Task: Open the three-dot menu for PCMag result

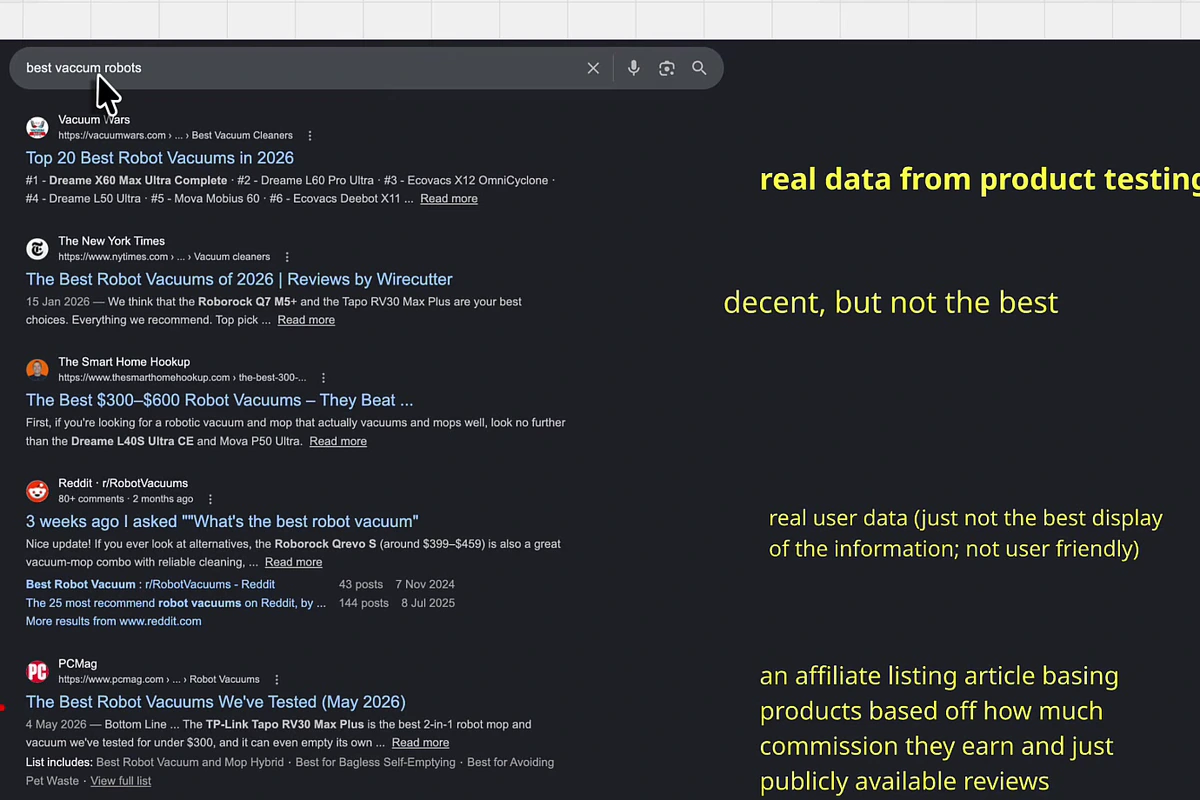Action: (277, 679)
